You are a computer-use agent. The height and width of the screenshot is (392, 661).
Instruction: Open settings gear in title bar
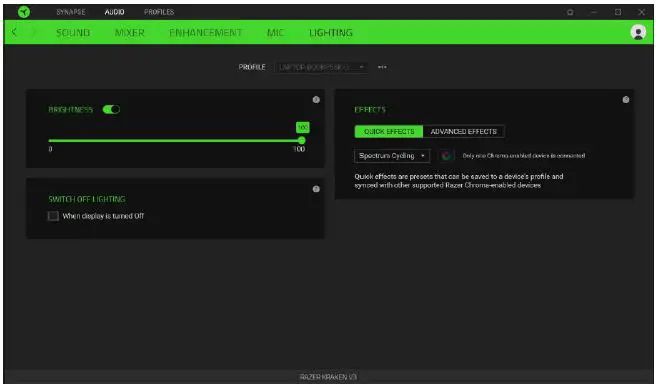pyautogui.click(x=570, y=12)
